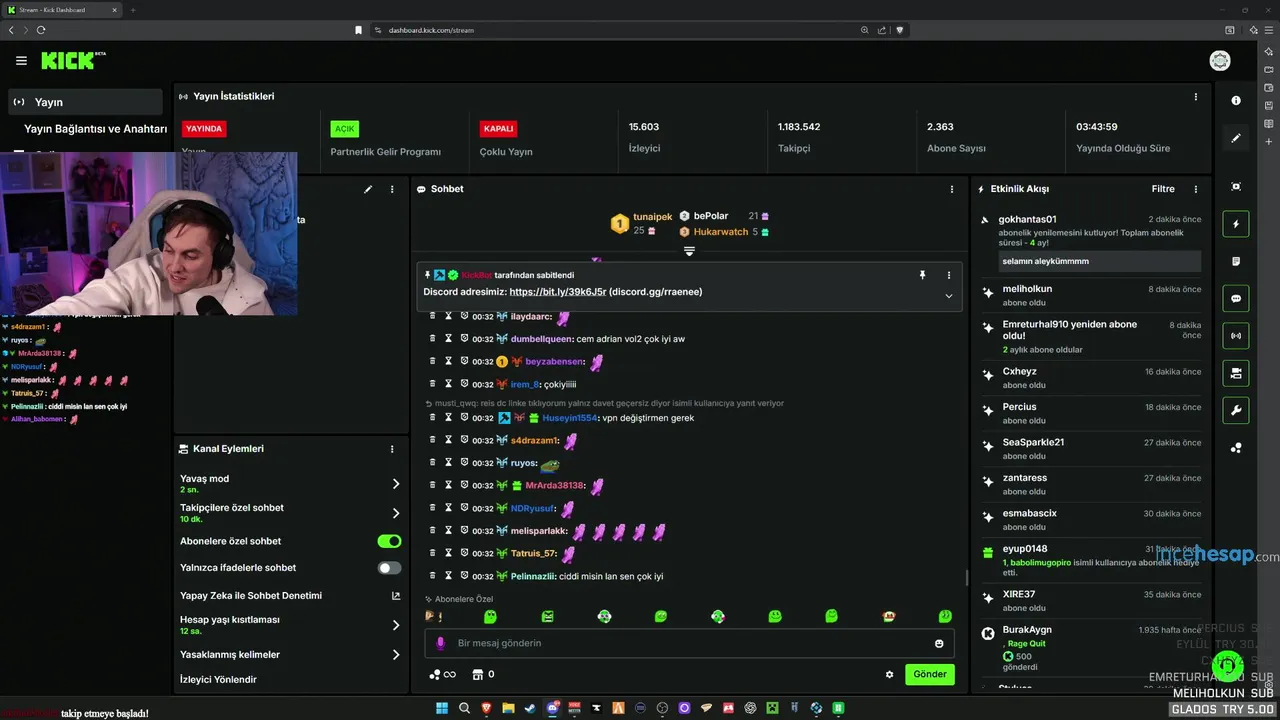Viewport: 1280px width, 720px height.
Task: Open the bit.ly Discord link in the pinned message
Action: click(x=558, y=292)
